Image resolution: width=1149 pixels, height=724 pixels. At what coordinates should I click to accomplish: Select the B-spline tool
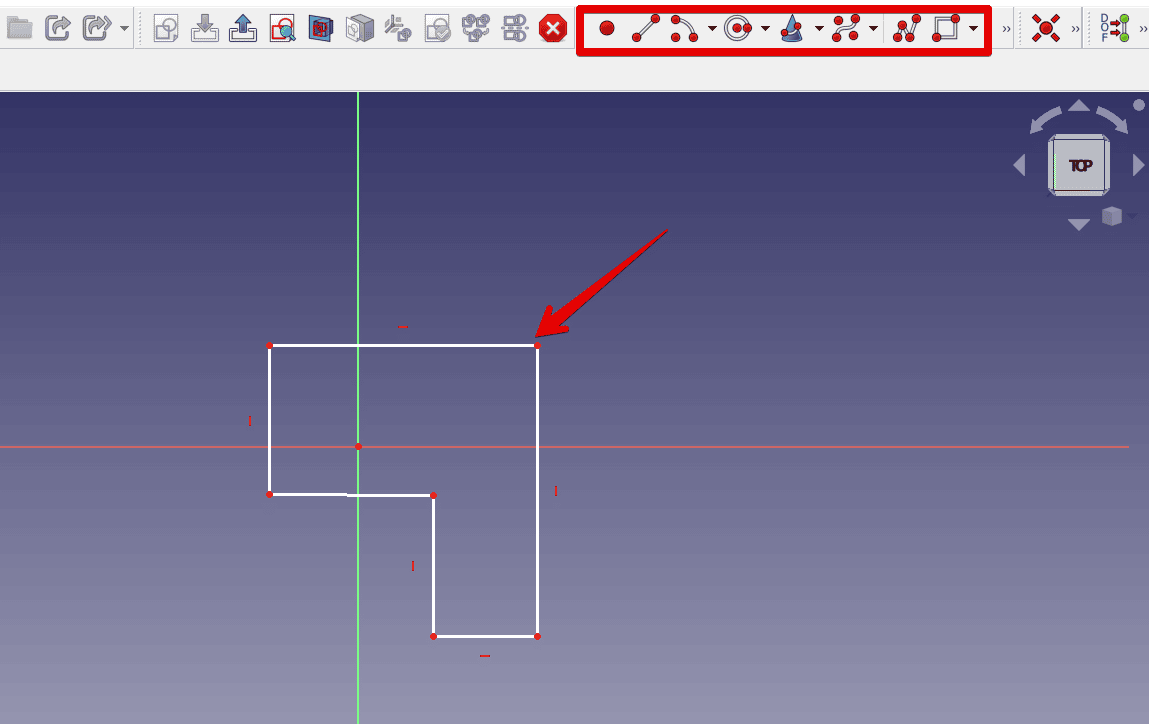[847, 28]
